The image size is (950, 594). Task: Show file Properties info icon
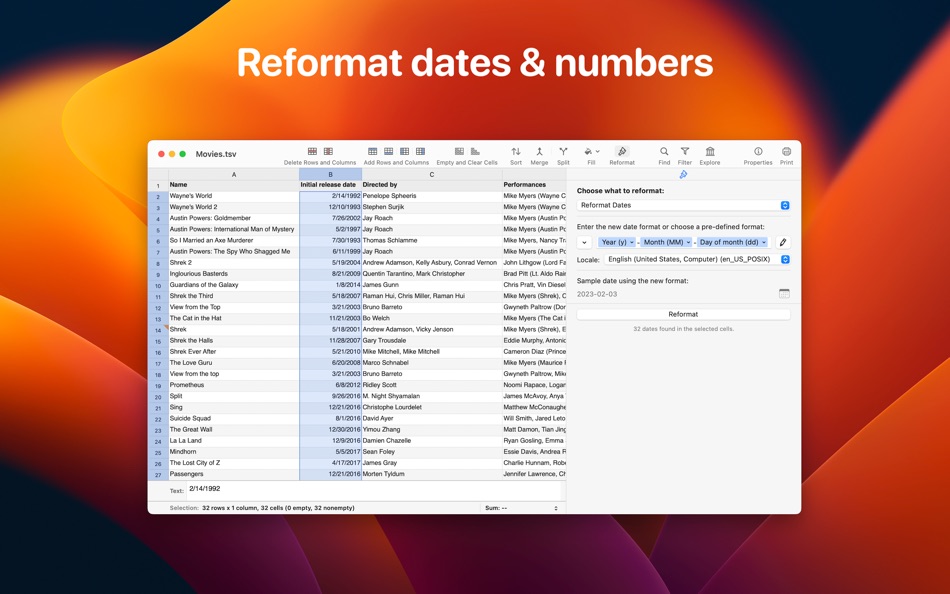pos(758,152)
